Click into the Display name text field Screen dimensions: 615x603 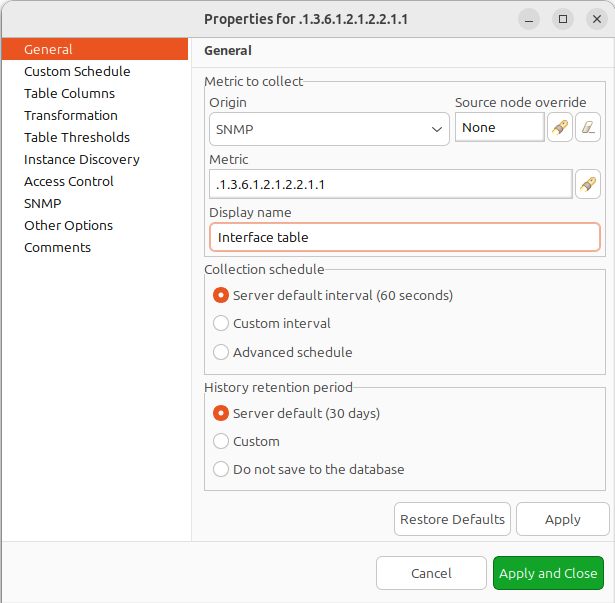pyautogui.click(x=404, y=237)
